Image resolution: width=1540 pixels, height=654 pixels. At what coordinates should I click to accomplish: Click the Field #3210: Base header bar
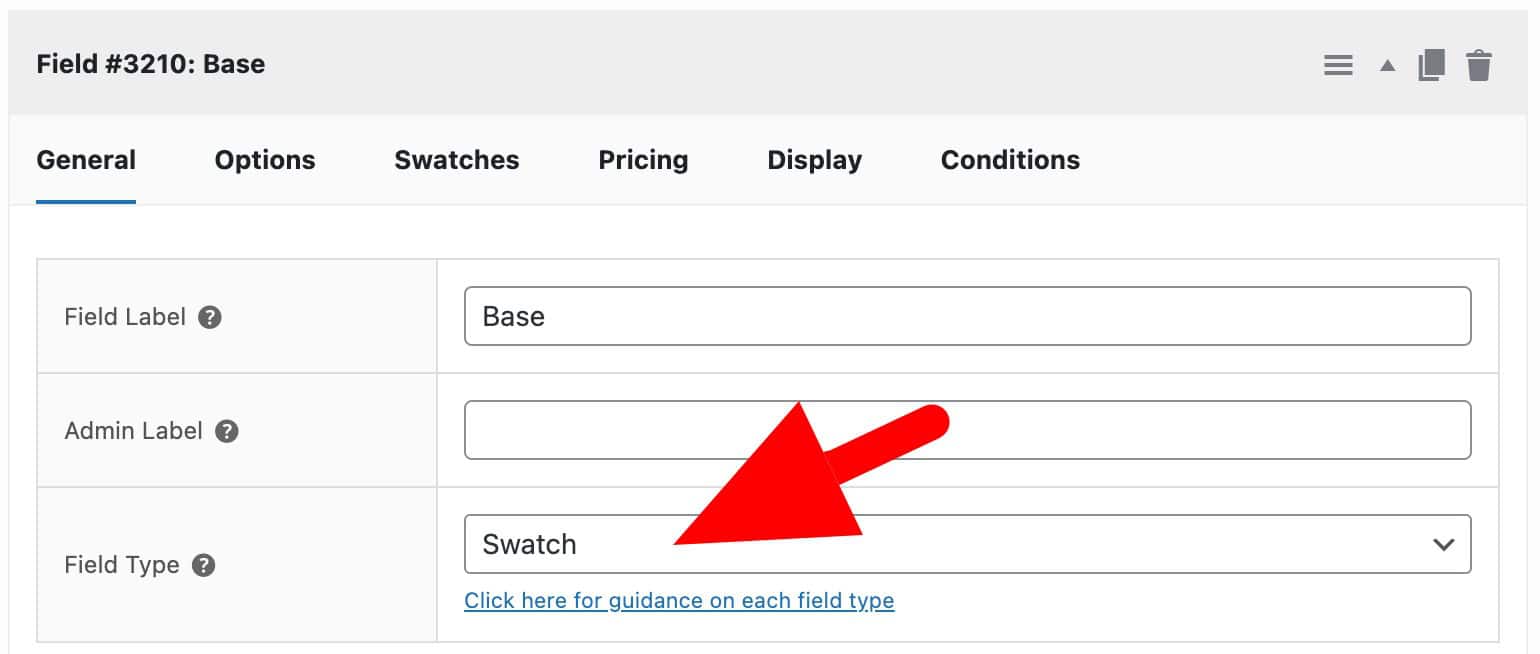(150, 64)
